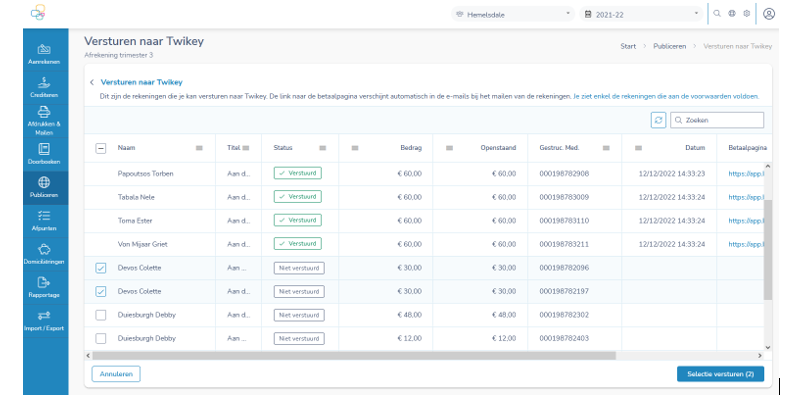Sort by the Naam column header
Screen dimensions: 795x405
point(126,148)
